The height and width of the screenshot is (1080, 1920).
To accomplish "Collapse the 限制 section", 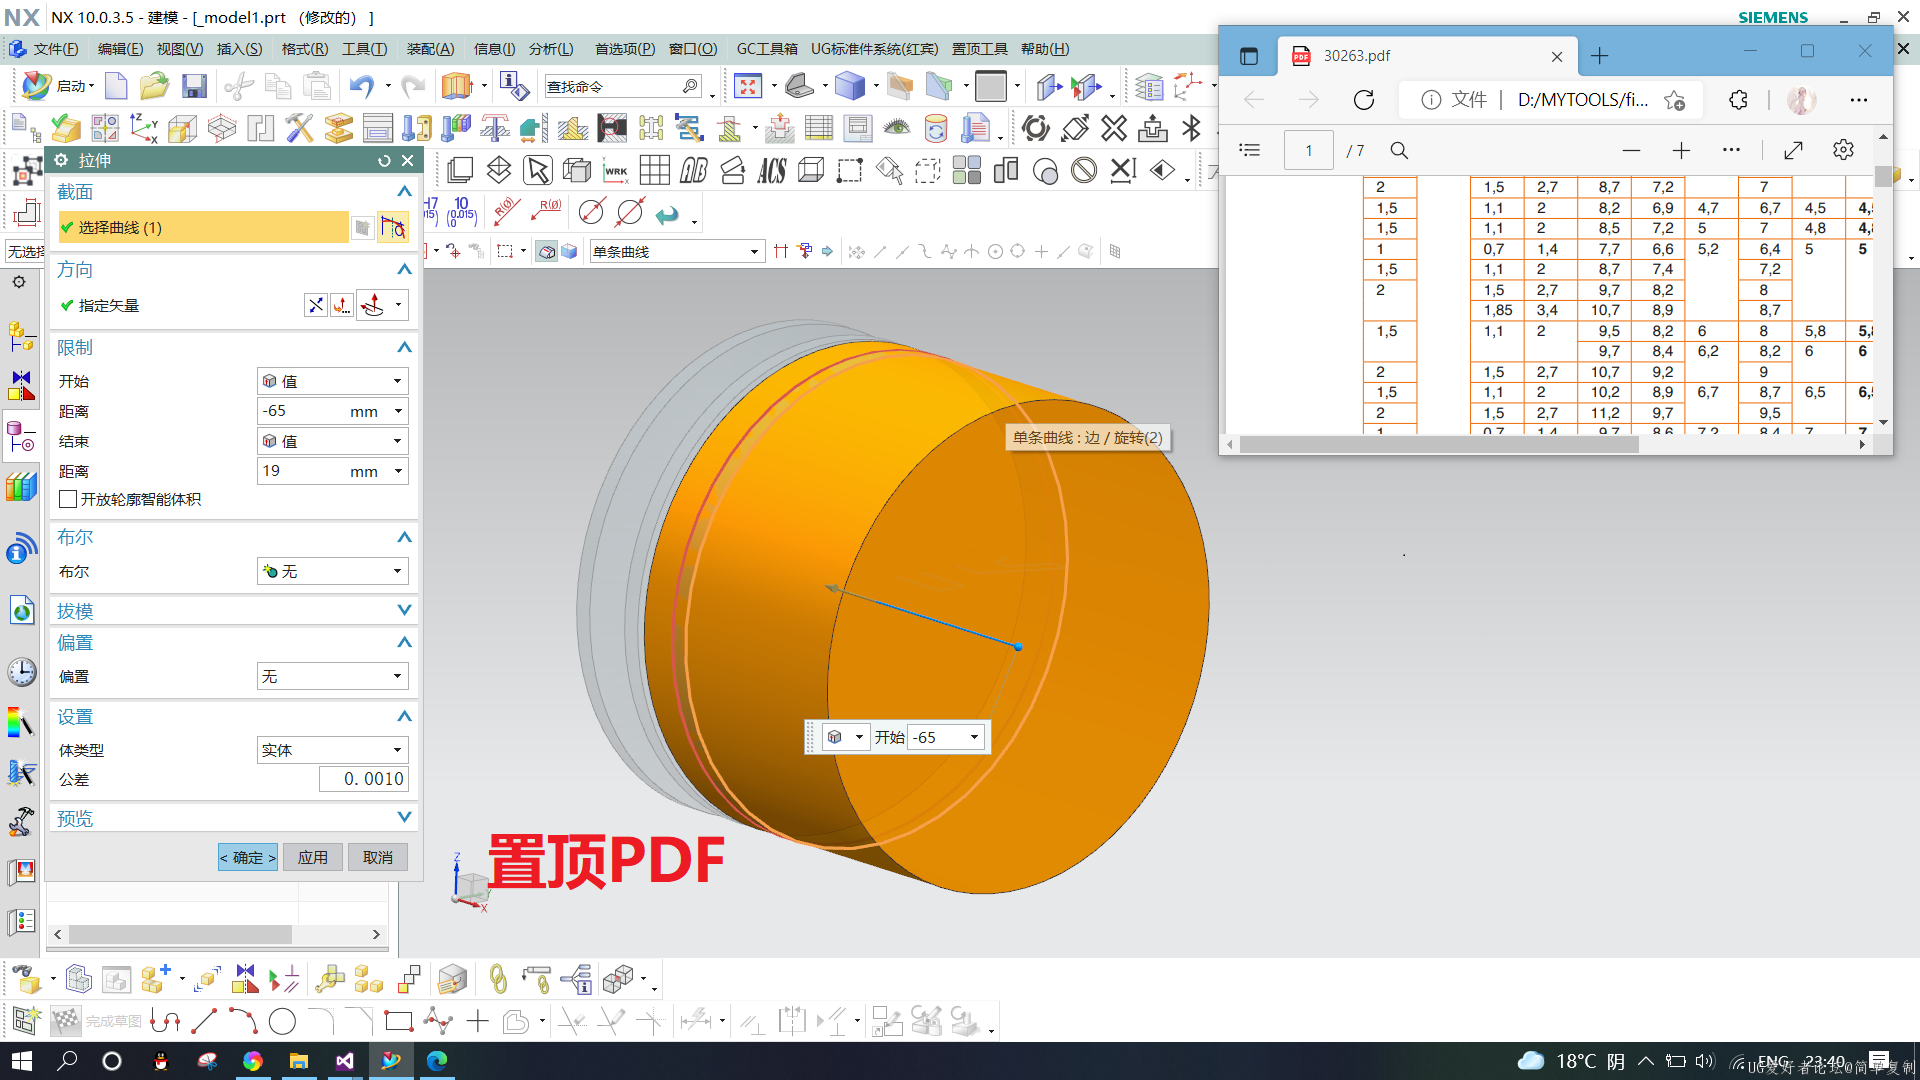I will click(x=404, y=347).
